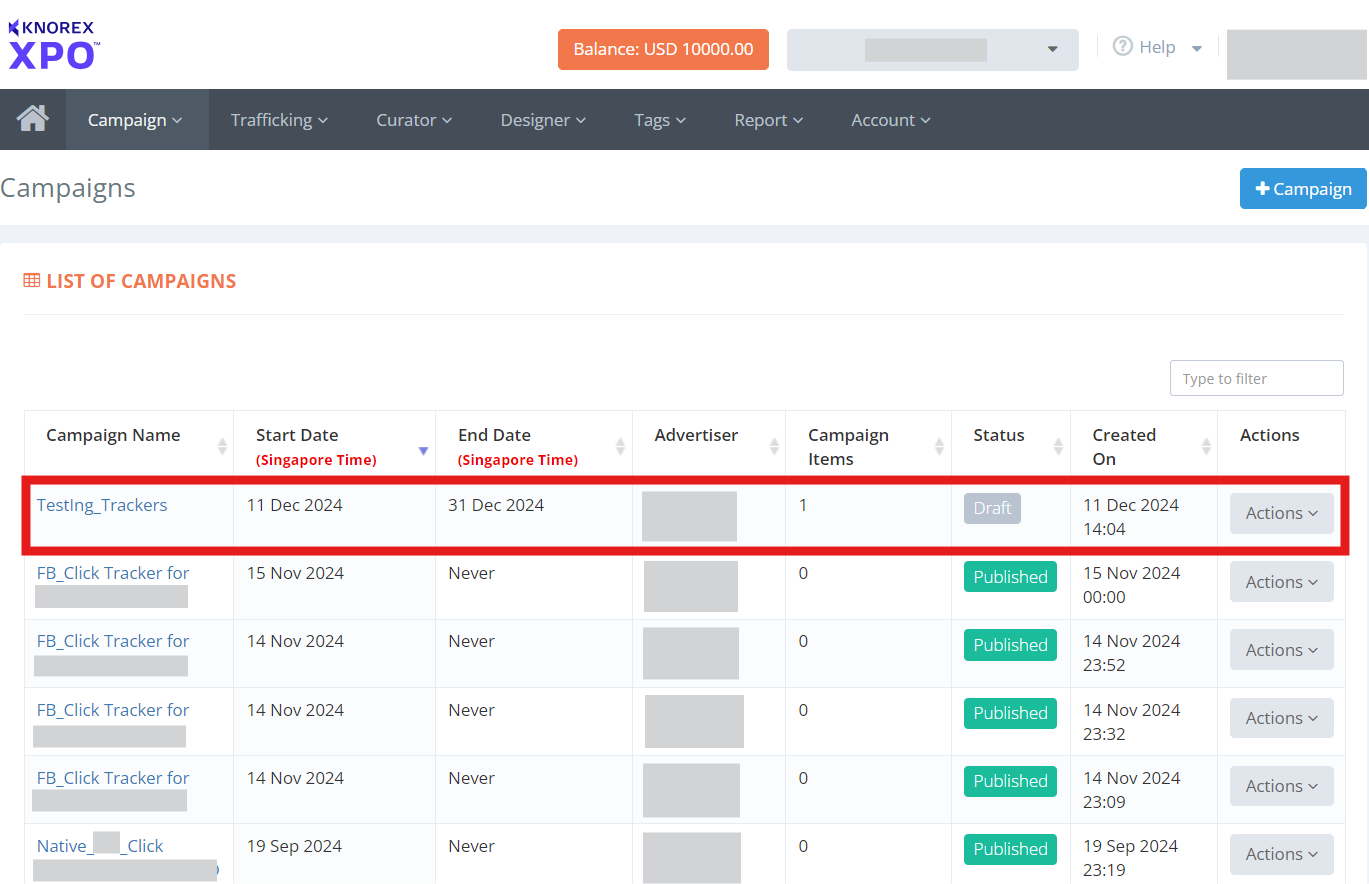Sort by Campaign Name column arrows
1369x884 pixels.
tap(222, 447)
